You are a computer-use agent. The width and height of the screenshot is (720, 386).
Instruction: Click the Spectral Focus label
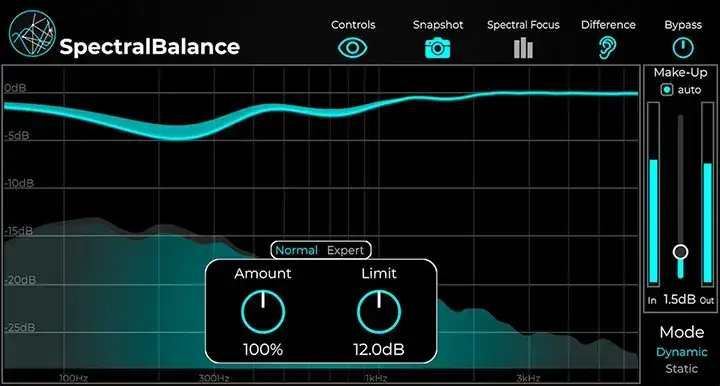coord(523,25)
